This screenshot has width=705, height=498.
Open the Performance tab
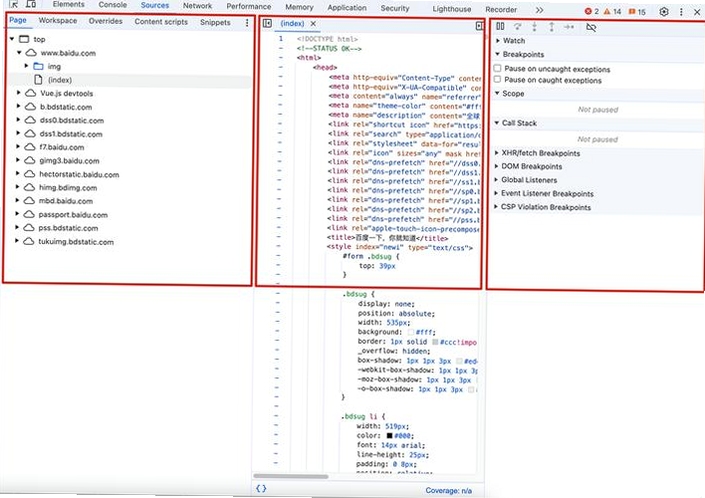(x=249, y=6)
